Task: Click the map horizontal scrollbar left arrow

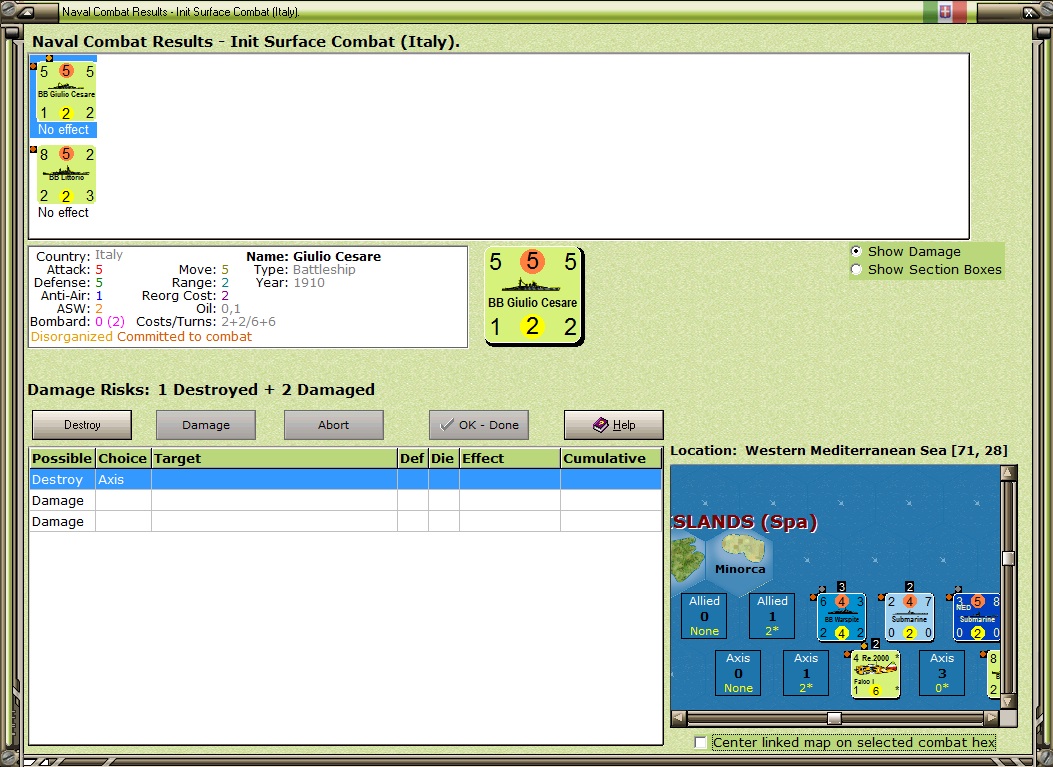Action: click(x=679, y=718)
